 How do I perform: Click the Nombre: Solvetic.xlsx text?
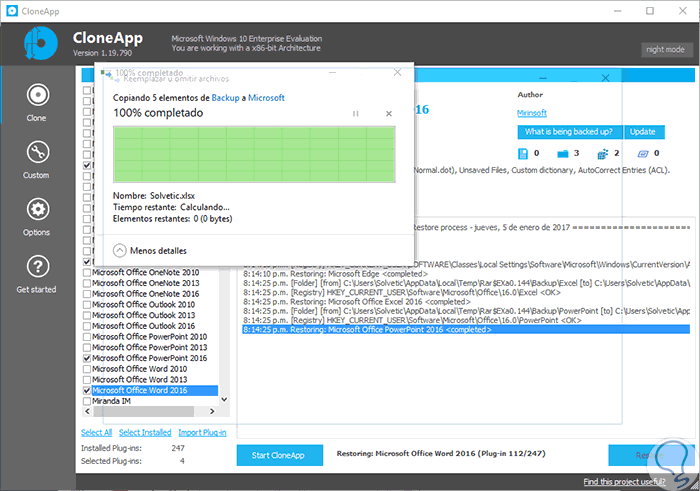click(x=154, y=196)
